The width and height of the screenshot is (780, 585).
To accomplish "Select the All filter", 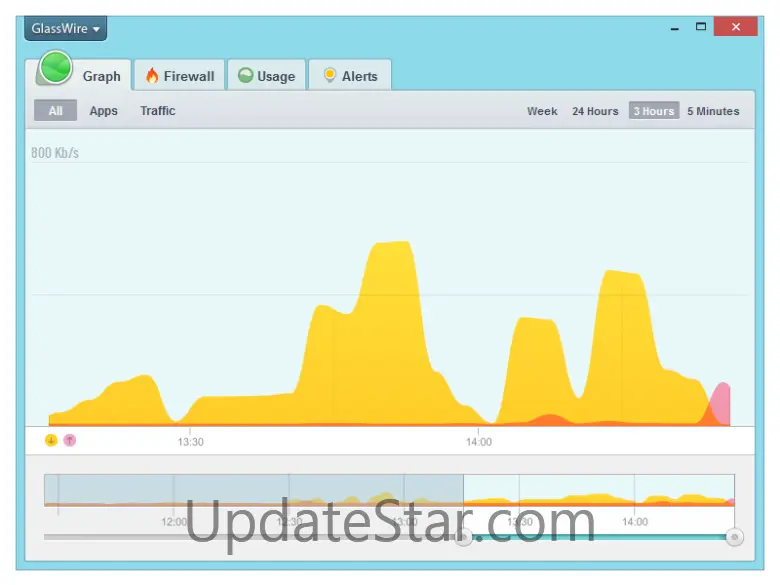I will (x=55, y=110).
